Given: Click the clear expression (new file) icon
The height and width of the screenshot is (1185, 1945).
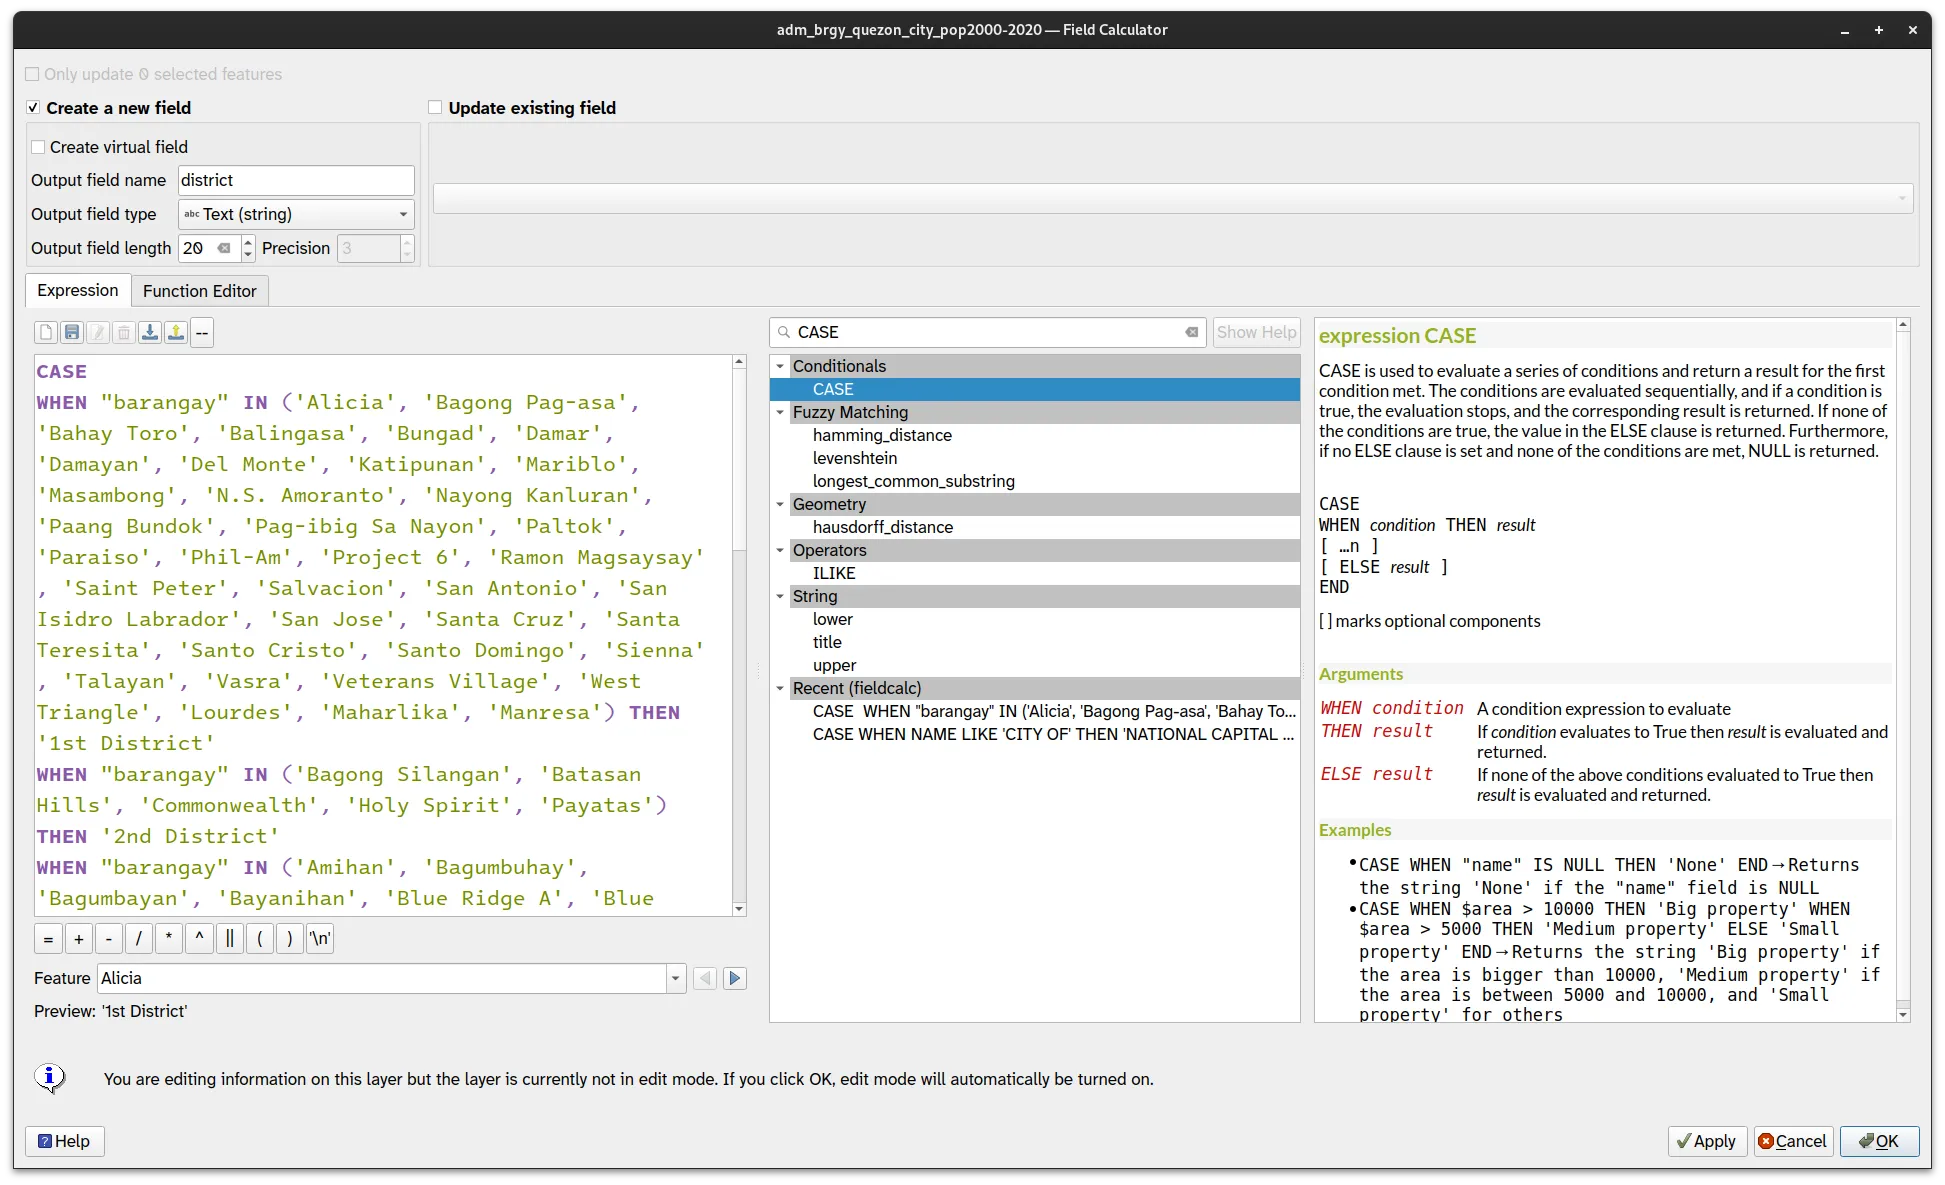Looking at the screenshot, I should [x=46, y=332].
